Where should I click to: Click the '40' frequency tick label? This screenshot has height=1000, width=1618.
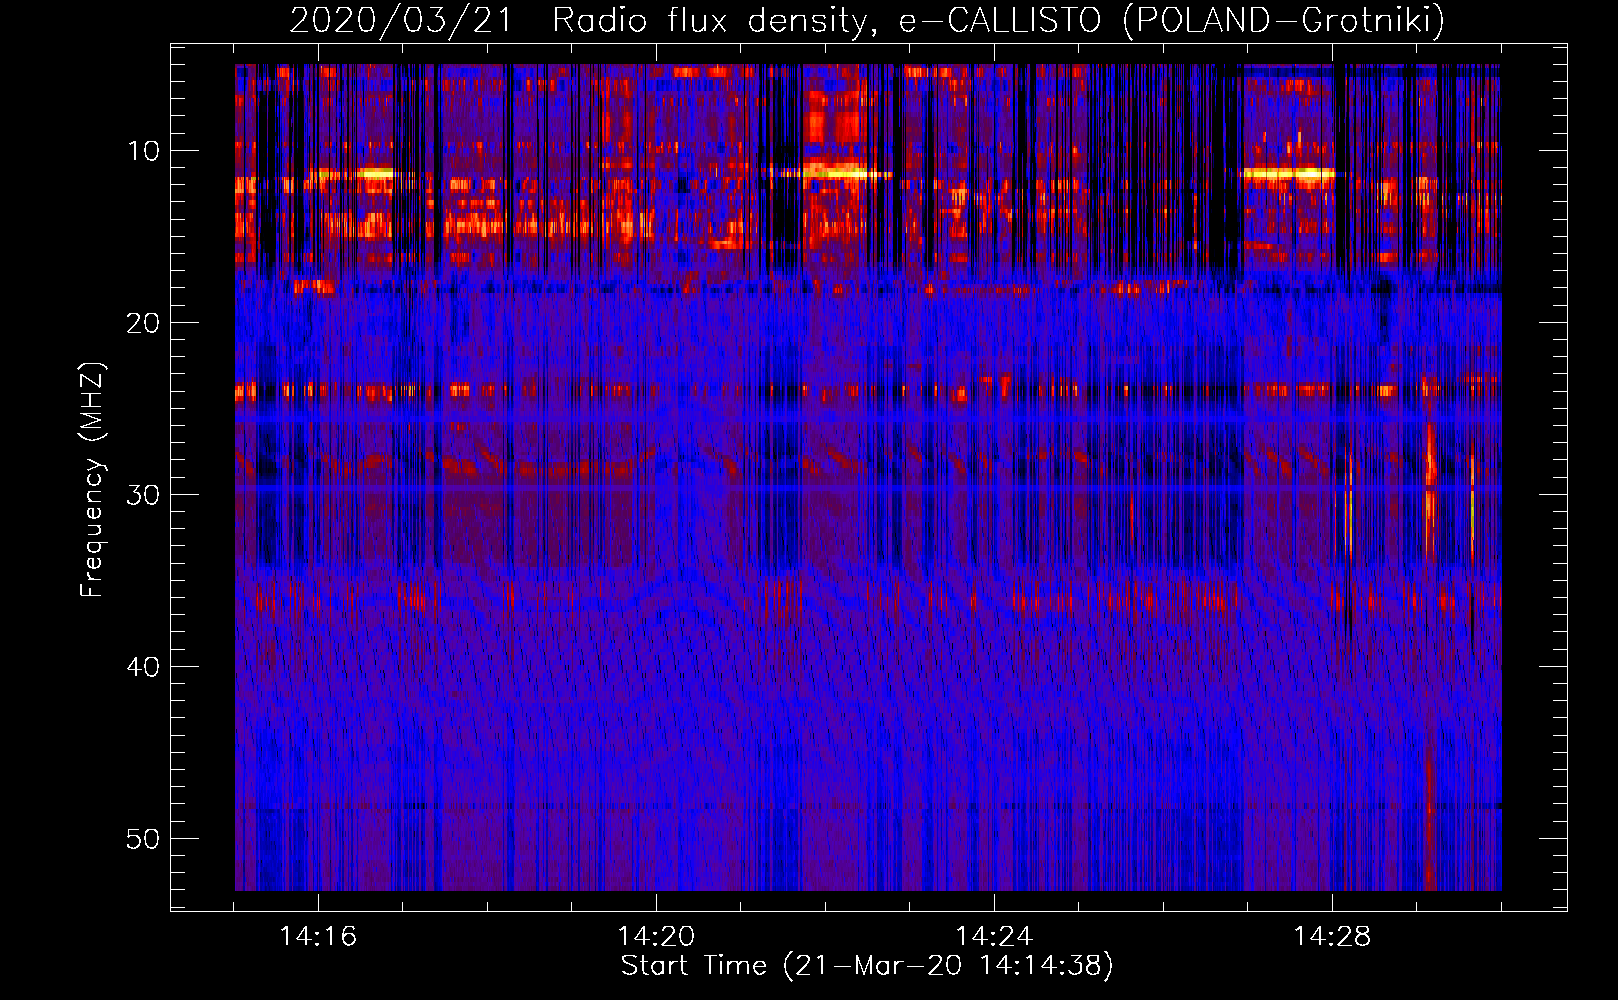tap(144, 667)
